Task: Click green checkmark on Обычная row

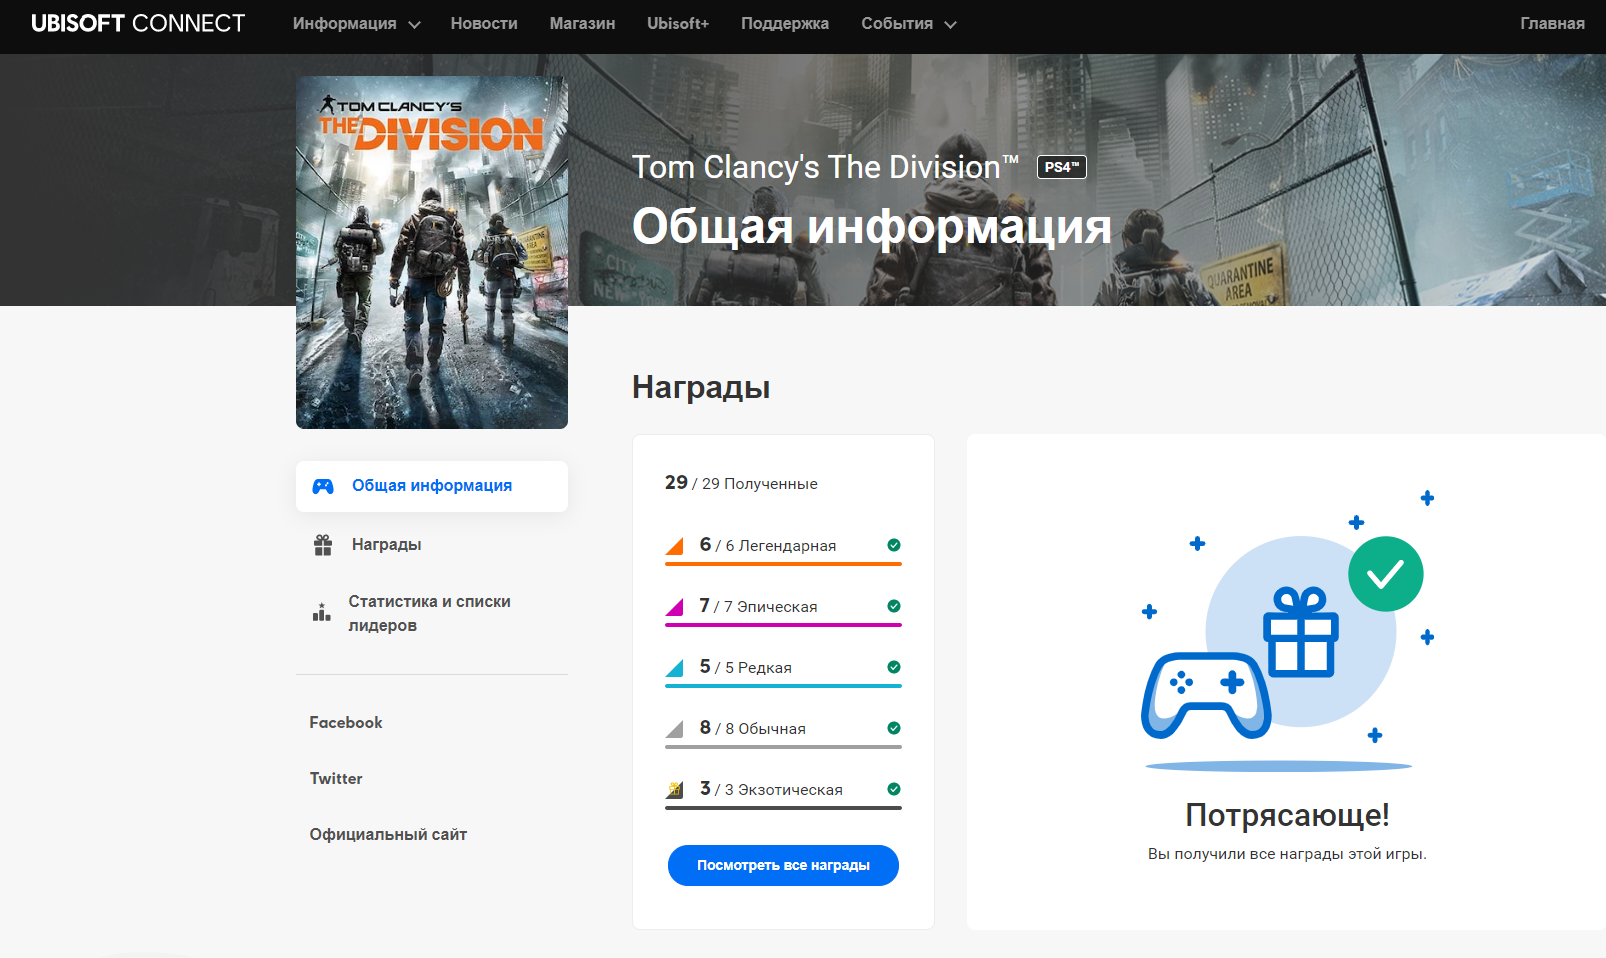Action: [894, 728]
